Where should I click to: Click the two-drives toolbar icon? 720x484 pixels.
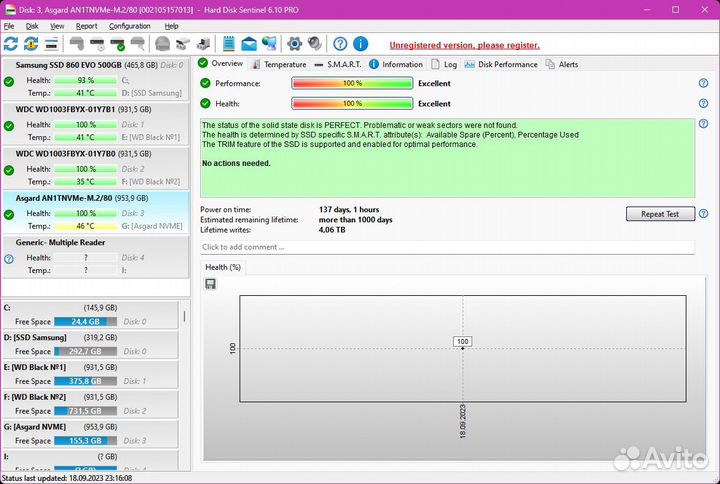pyautogui.click(x=183, y=44)
